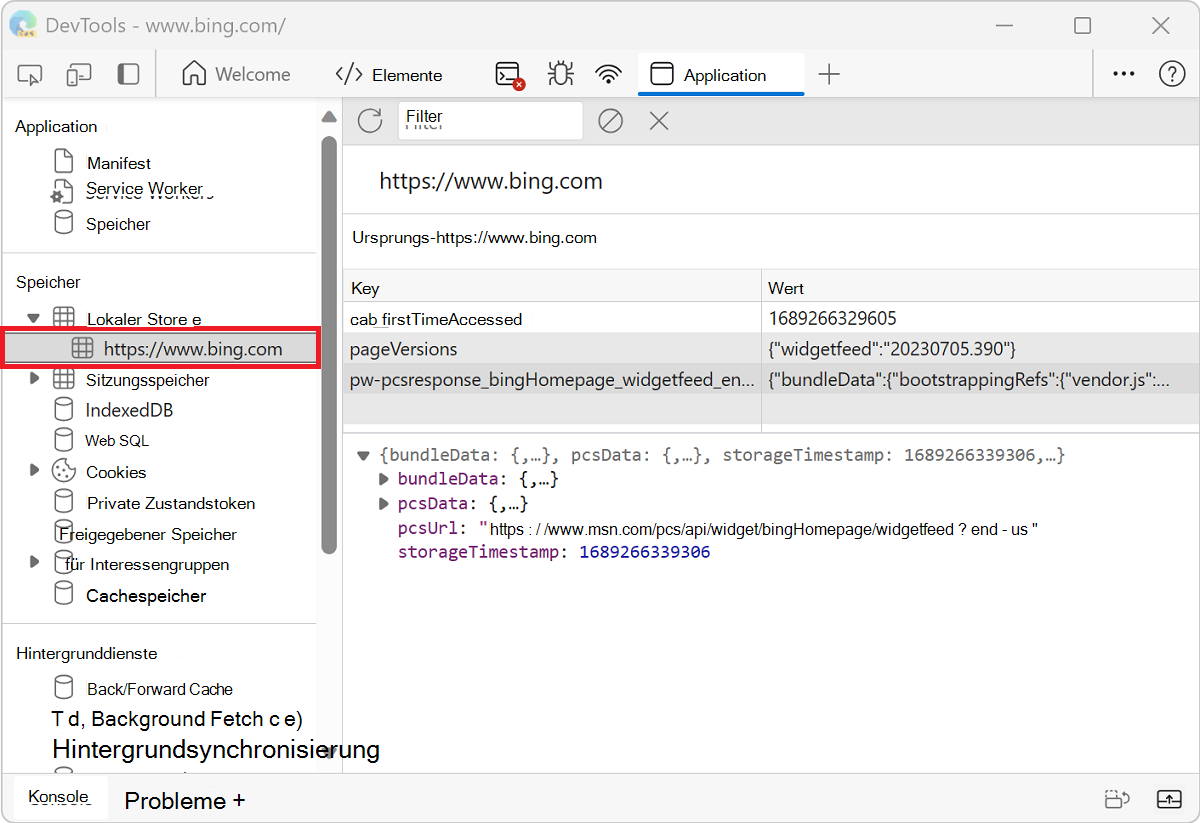Clear all storage entries with the circle-slash icon
The image size is (1200, 823).
(x=610, y=121)
